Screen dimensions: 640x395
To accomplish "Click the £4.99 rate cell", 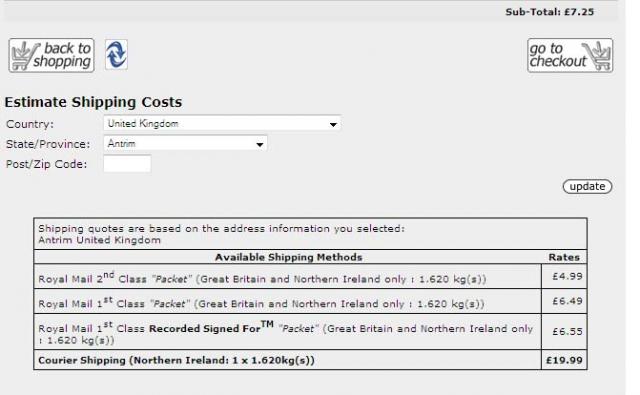I will tap(564, 277).
